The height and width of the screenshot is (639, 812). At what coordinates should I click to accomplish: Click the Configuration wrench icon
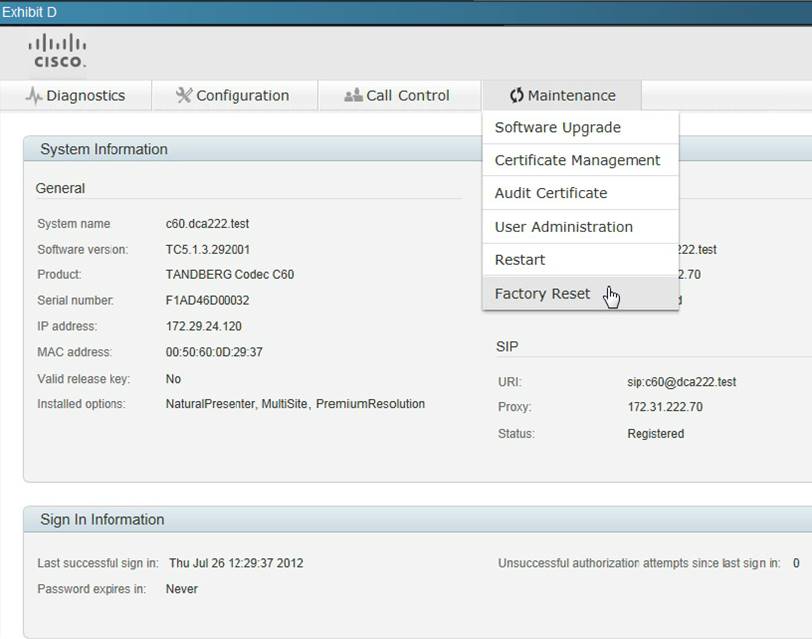click(183, 96)
